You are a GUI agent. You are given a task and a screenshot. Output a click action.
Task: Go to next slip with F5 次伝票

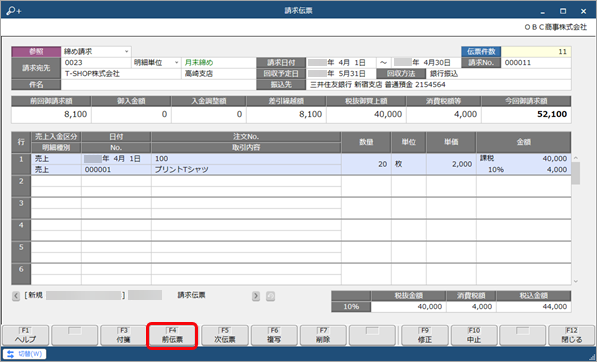pyautogui.click(x=225, y=335)
